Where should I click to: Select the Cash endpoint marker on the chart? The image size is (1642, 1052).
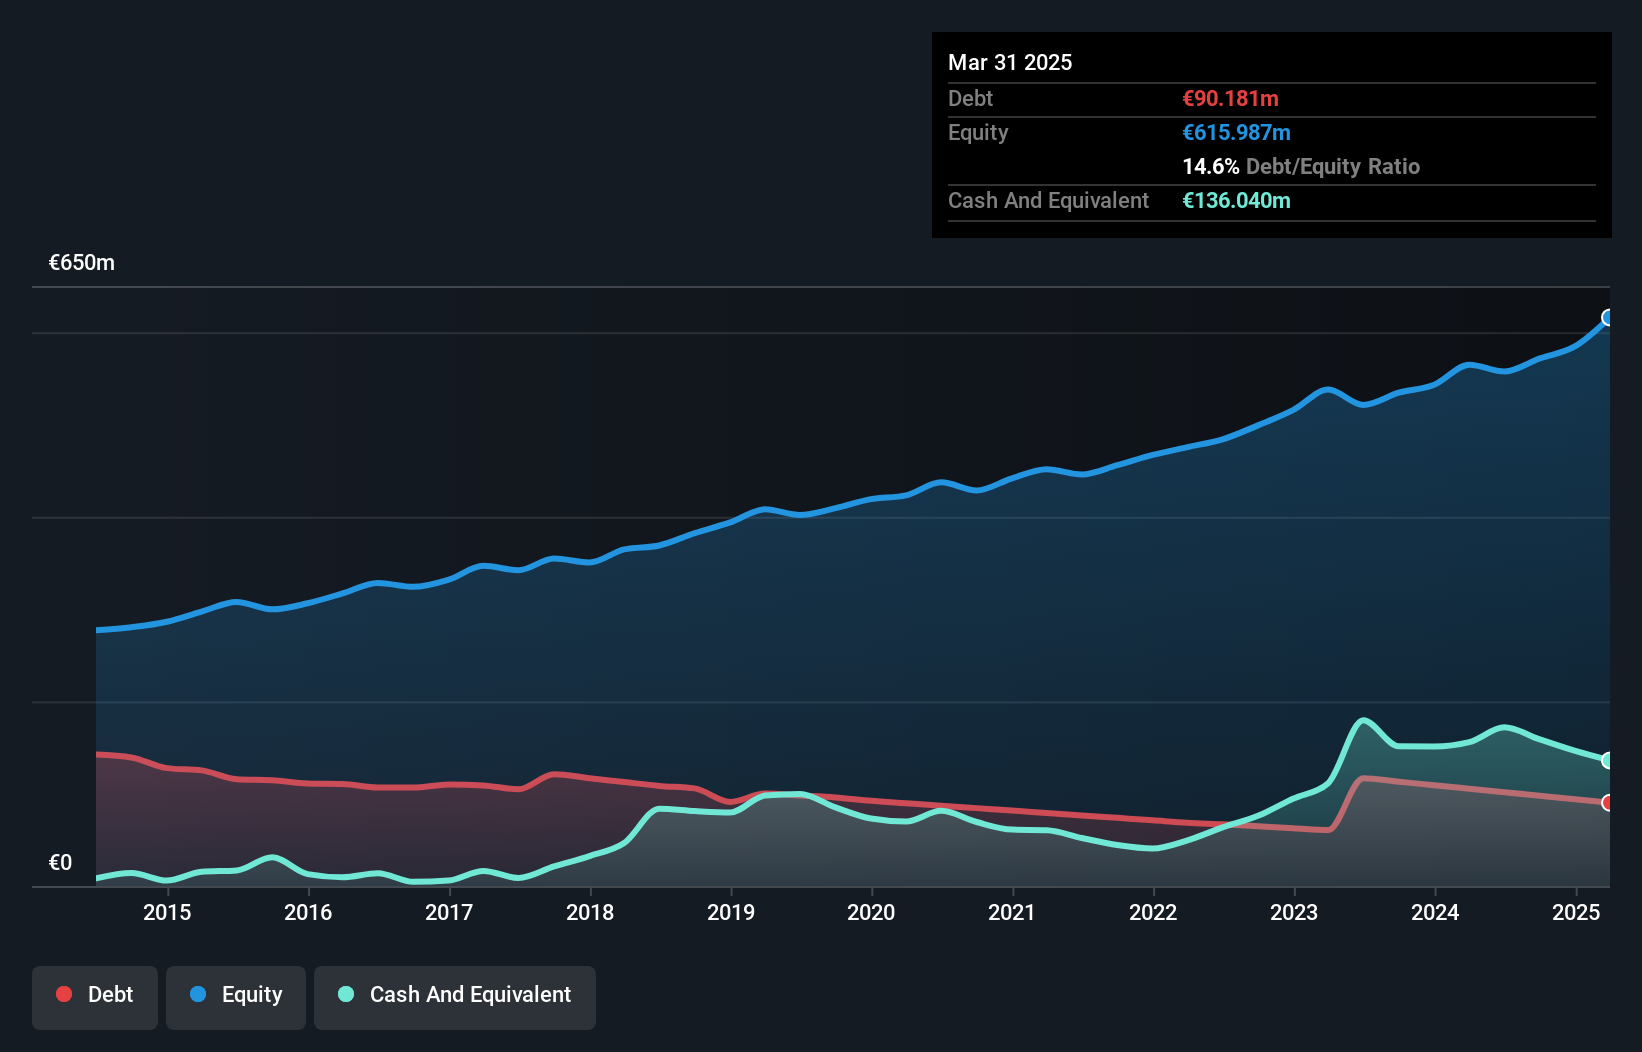[1607, 759]
